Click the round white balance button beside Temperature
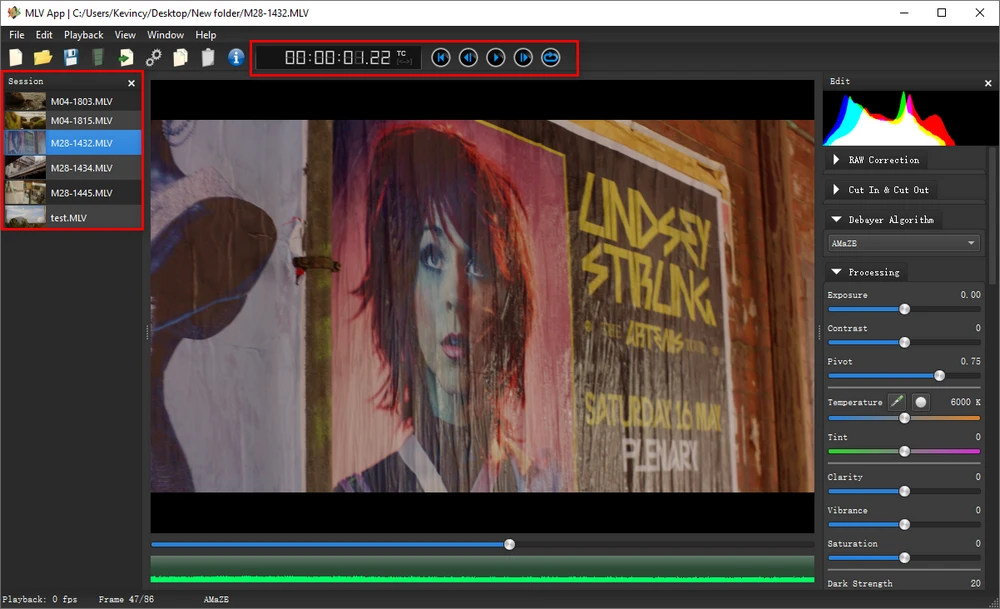The width and height of the screenshot is (1000, 609). (x=920, y=402)
